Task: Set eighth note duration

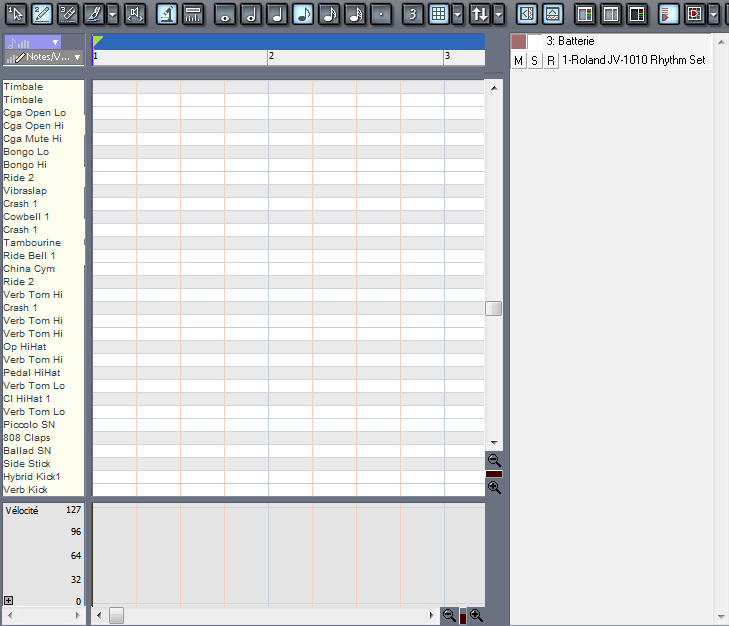Action: 303,14
